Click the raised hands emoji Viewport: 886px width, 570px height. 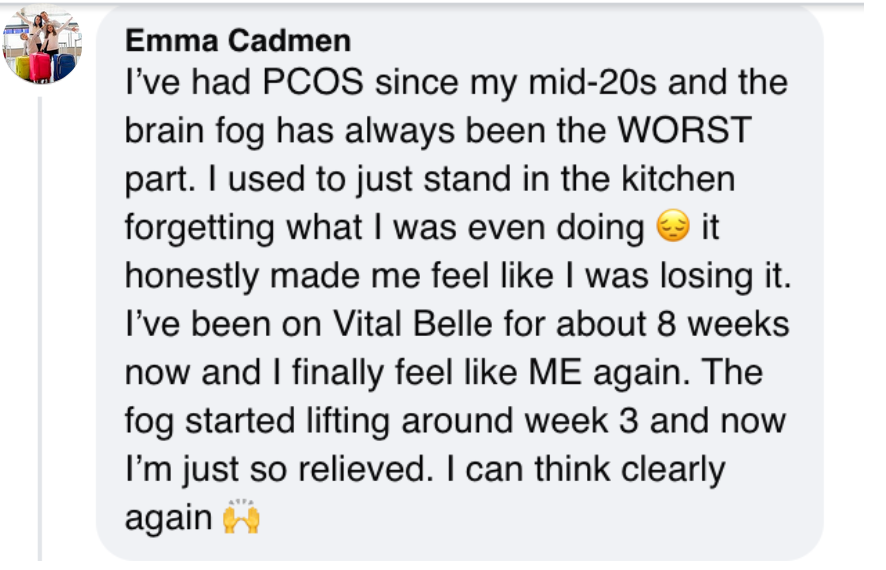(x=241, y=516)
